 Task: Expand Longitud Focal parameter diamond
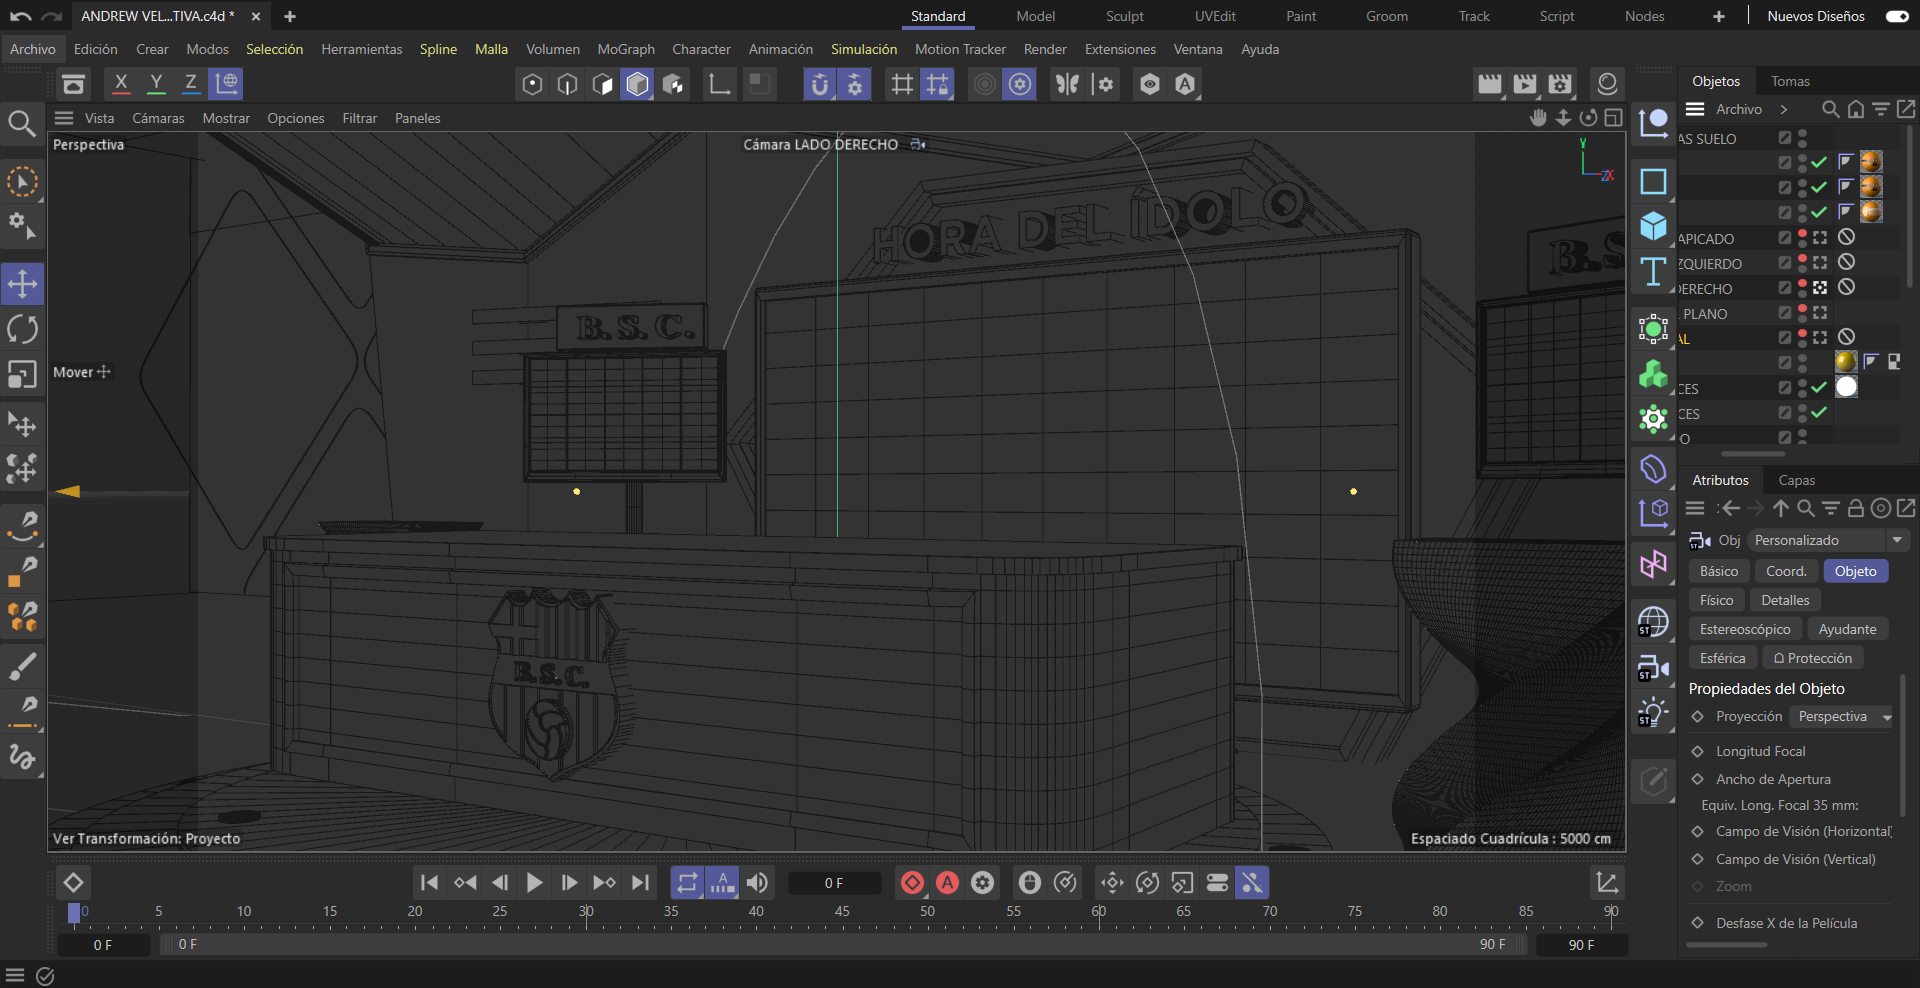tap(1697, 751)
